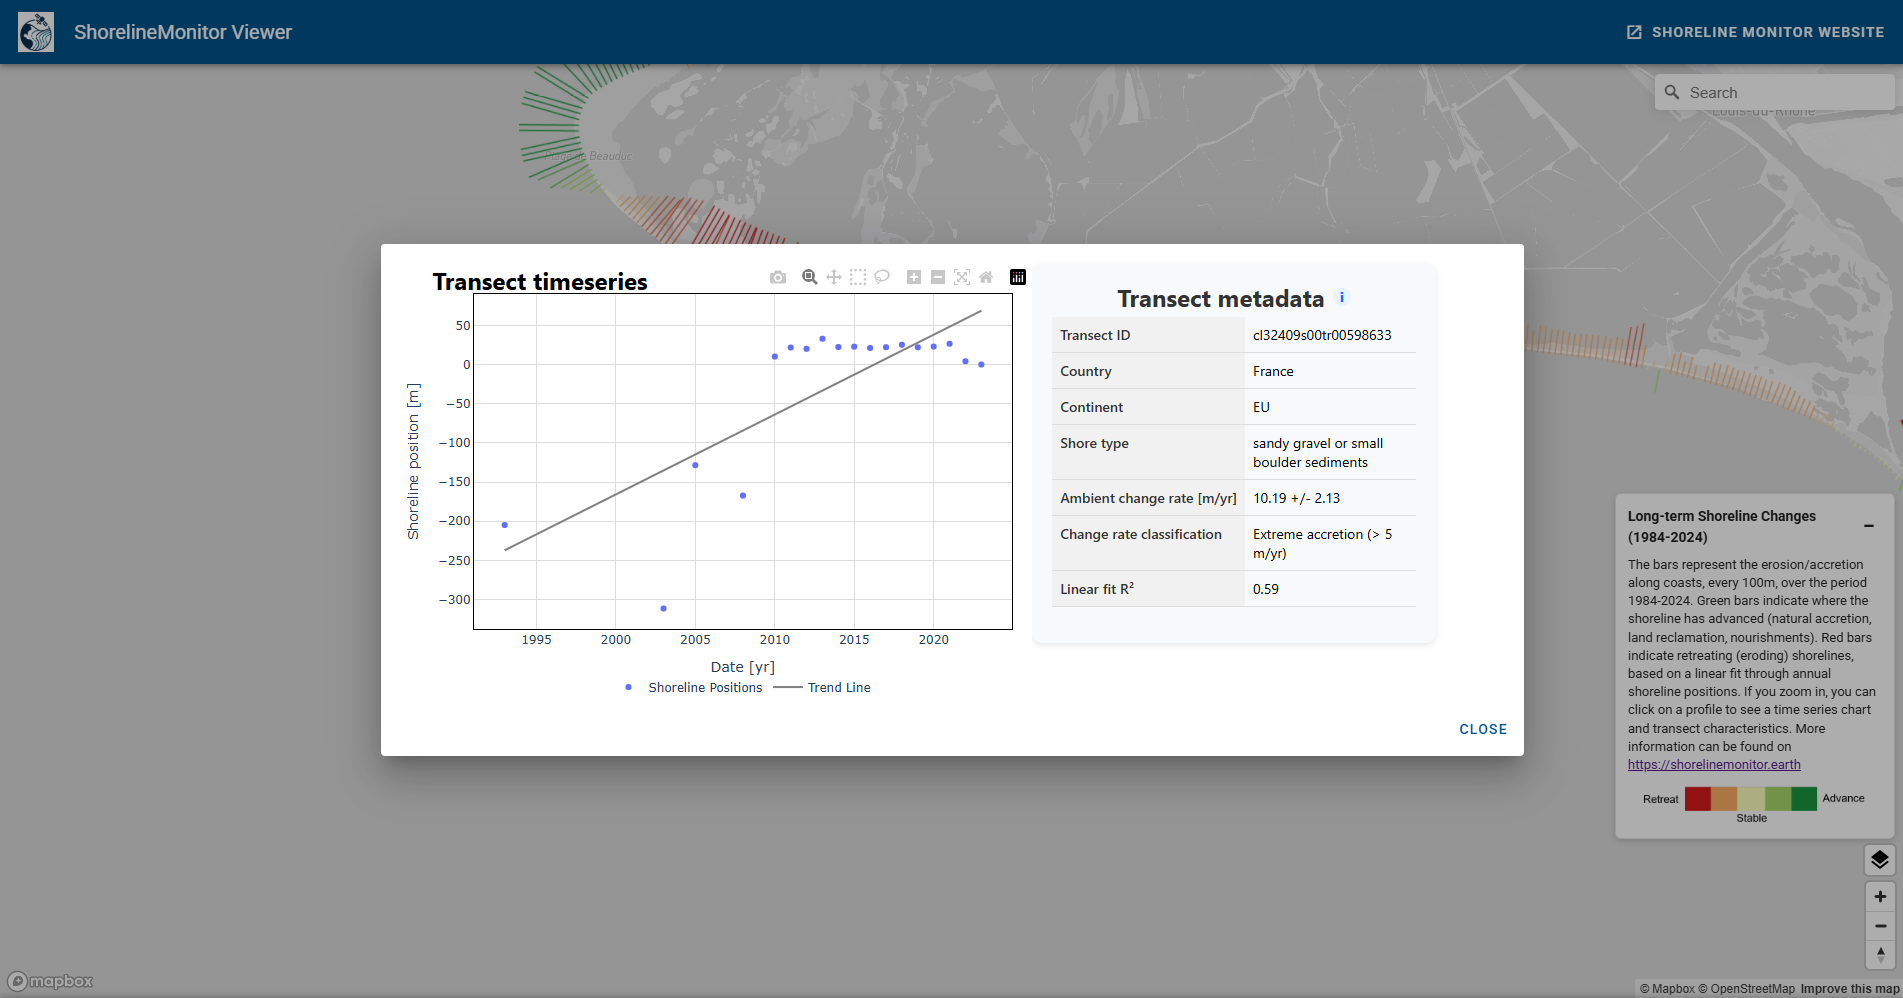The height and width of the screenshot is (998, 1903).
Task: Autoscale the chart axes
Action: (962, 277)
